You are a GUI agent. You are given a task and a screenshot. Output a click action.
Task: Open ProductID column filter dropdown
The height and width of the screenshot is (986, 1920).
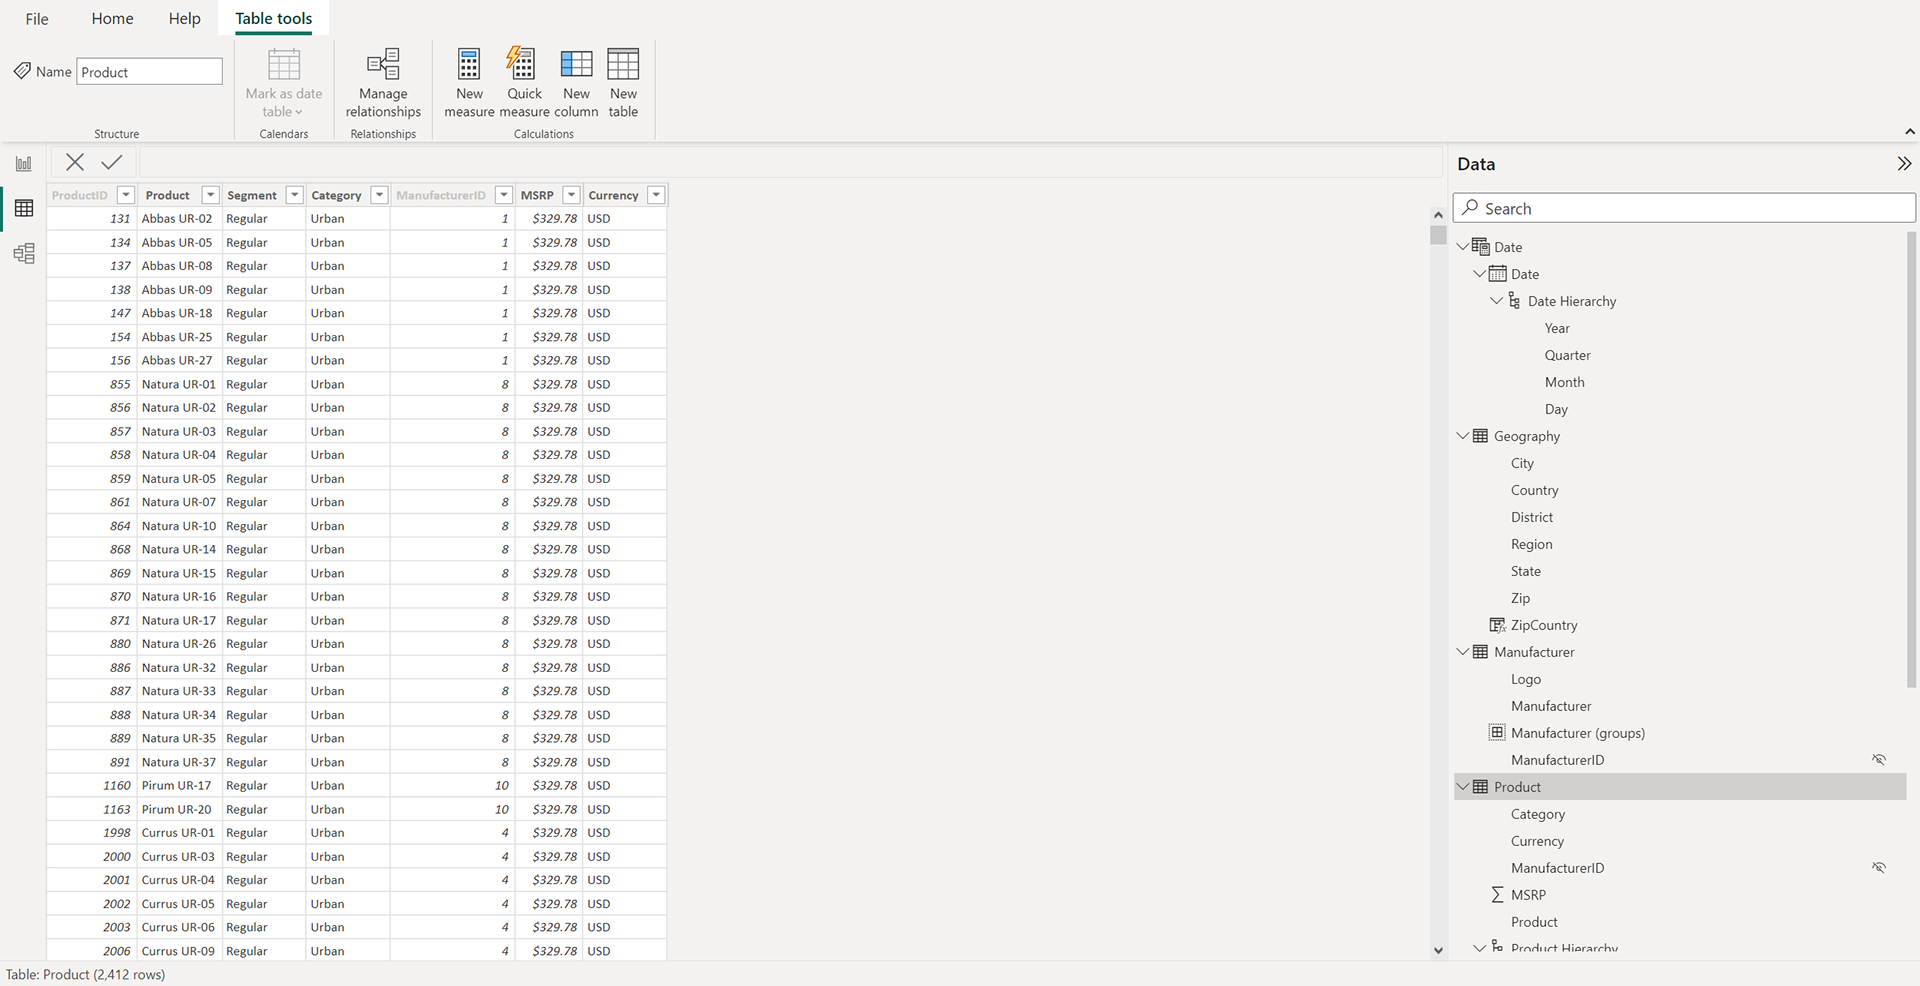(125, 195)
